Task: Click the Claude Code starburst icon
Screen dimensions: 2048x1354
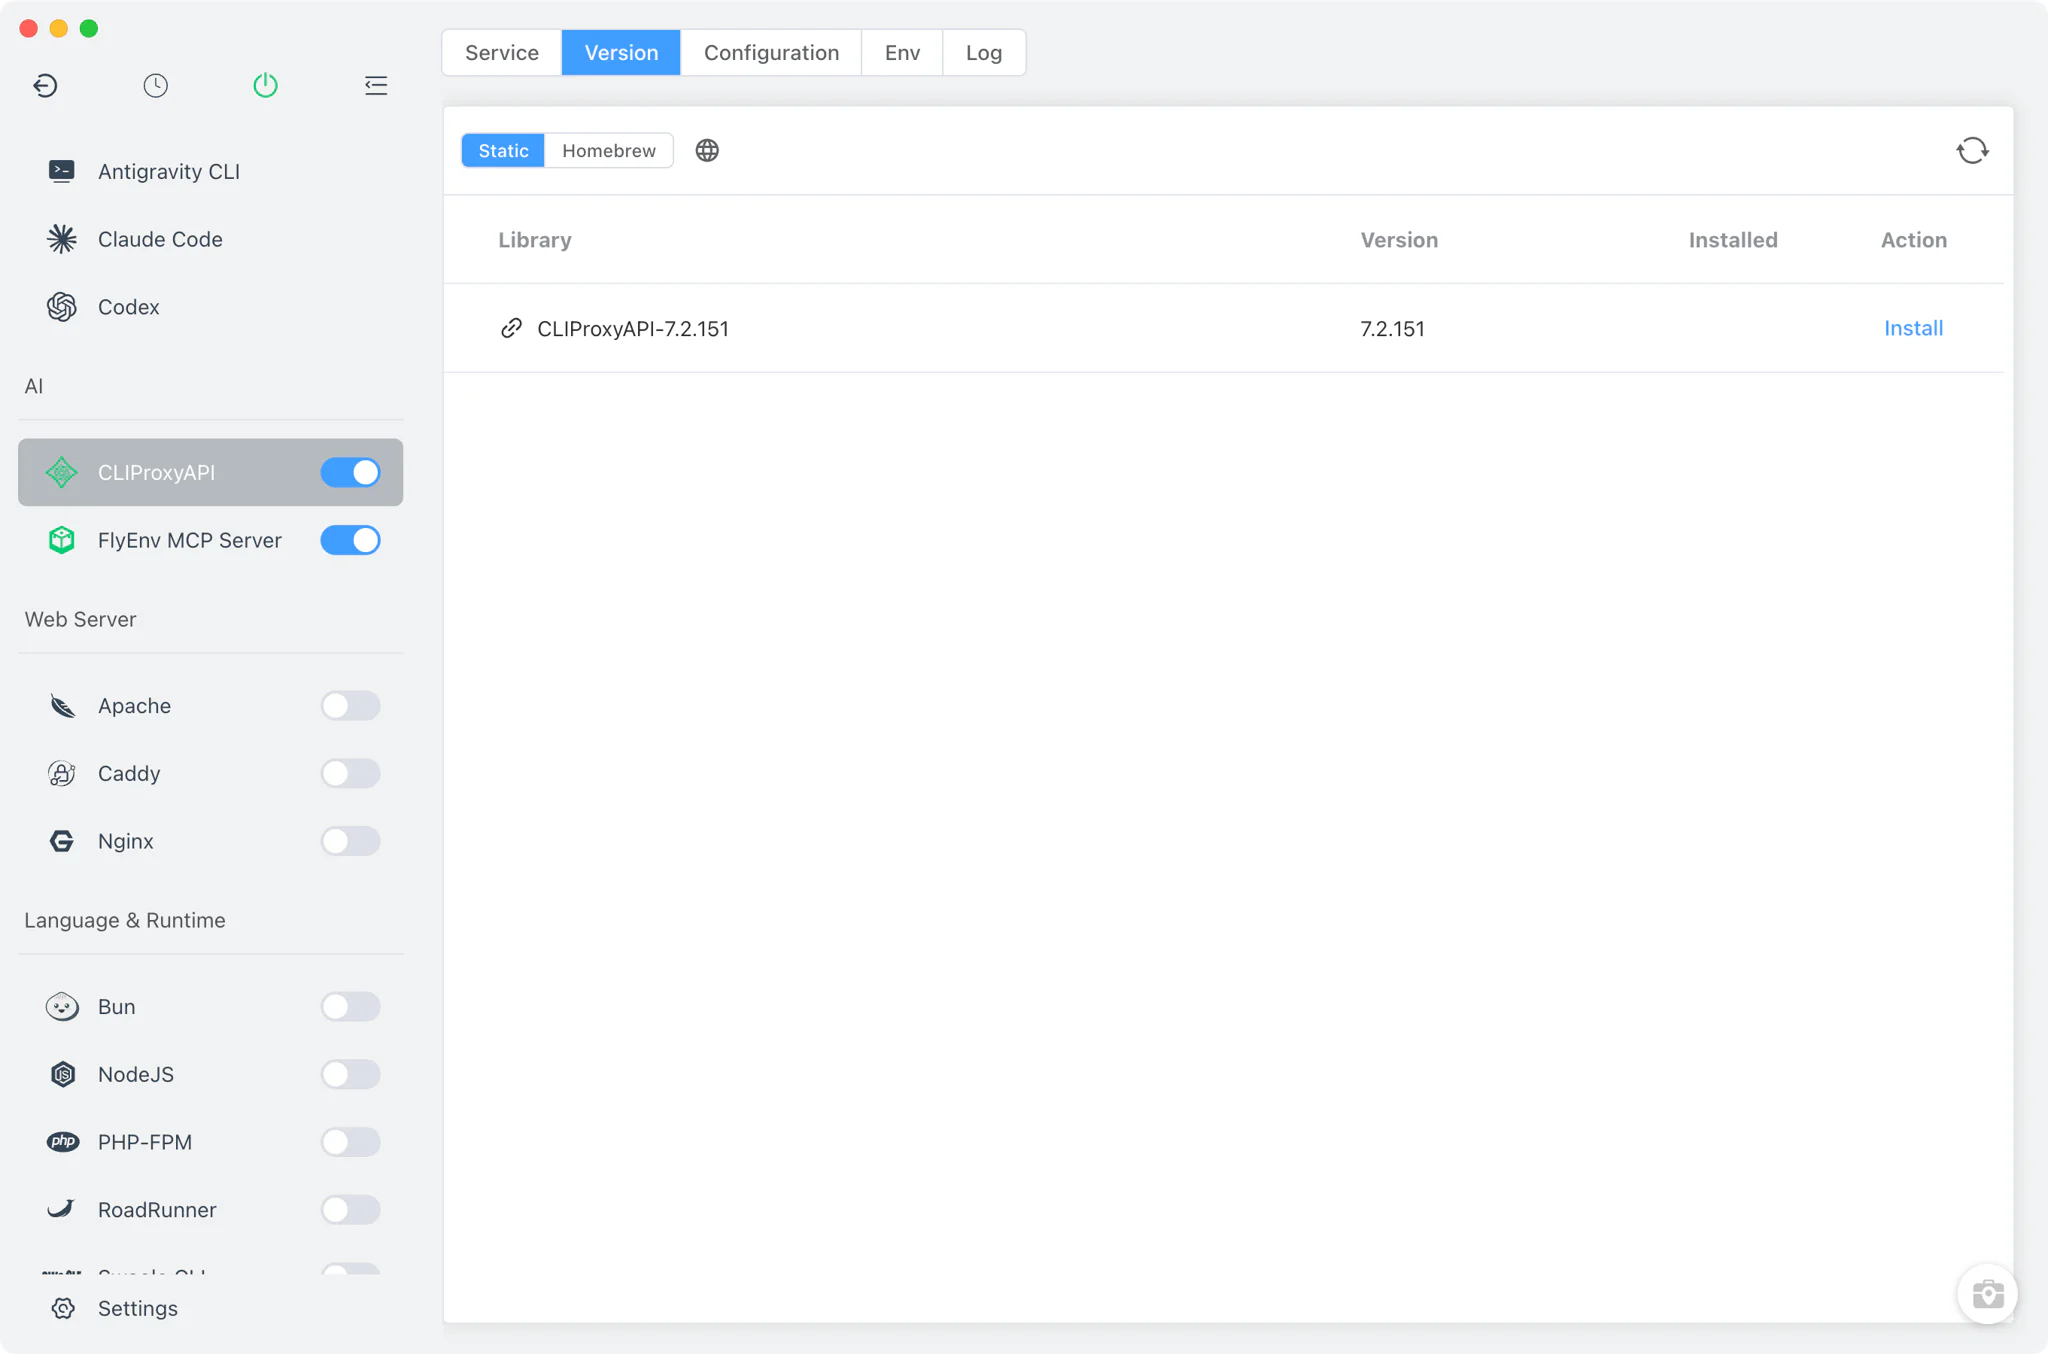Action: pyautogui.click(x=62, y=239)
